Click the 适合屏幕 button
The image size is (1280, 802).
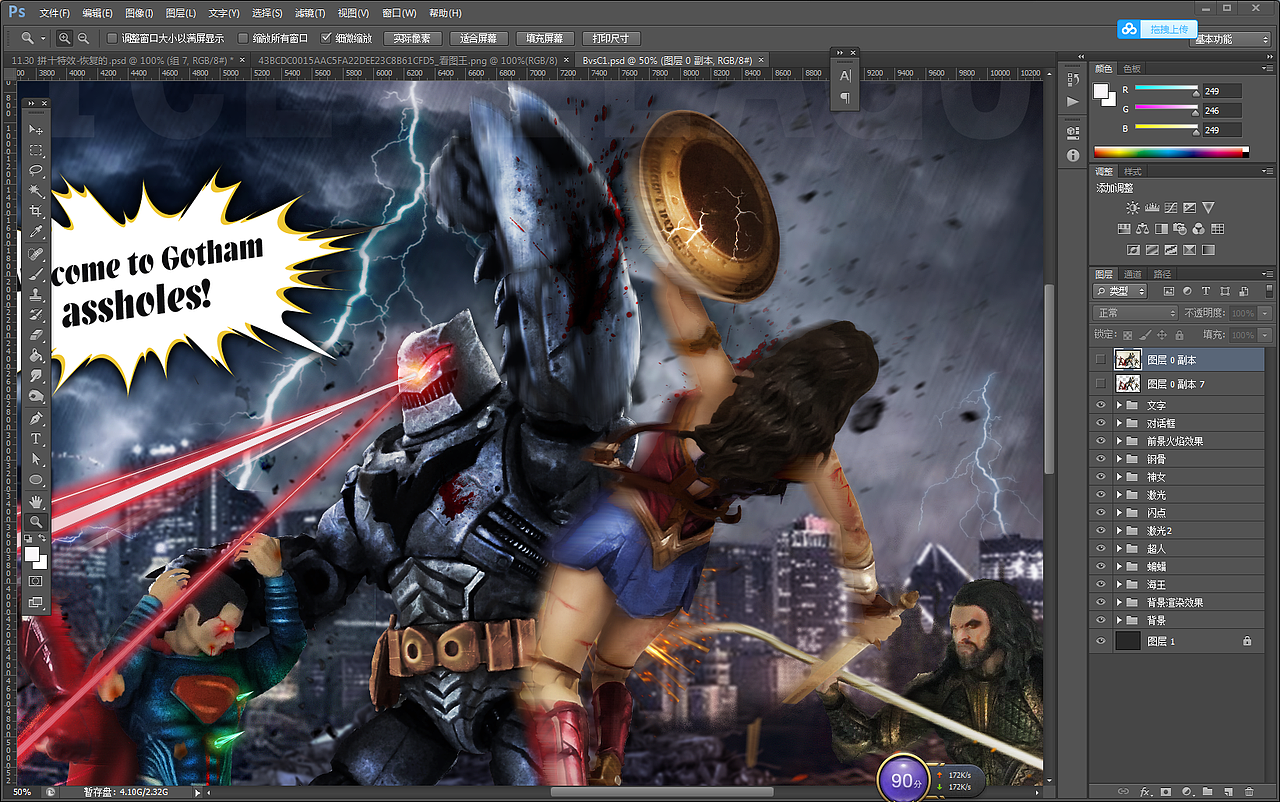tap(479, 38)
